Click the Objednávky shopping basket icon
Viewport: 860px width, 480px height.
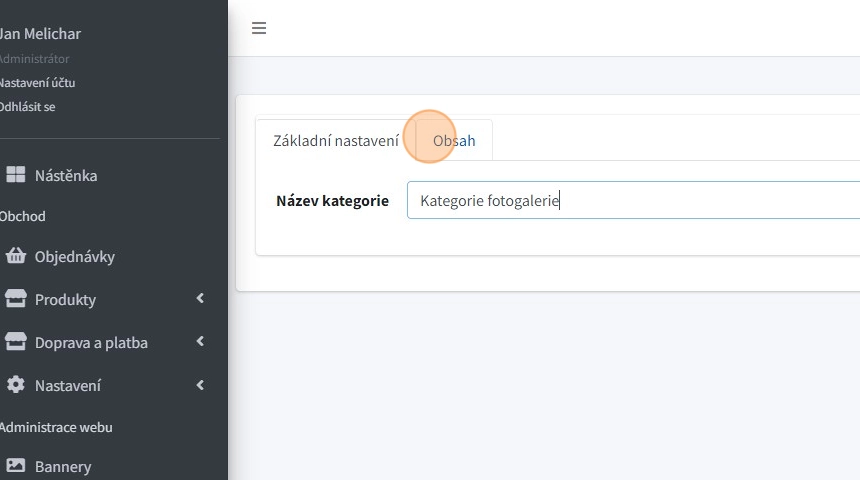(x=16, y=256)
